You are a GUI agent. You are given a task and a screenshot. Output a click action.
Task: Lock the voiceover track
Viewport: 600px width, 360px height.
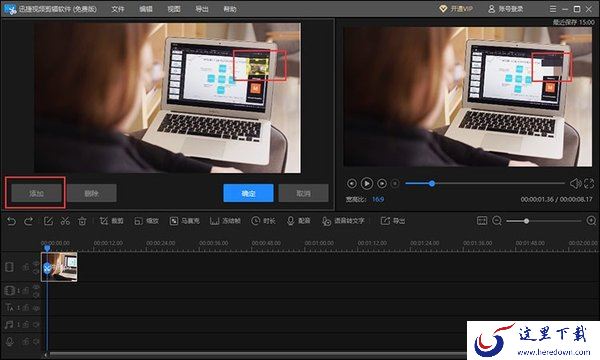click(x=26, y=341)
